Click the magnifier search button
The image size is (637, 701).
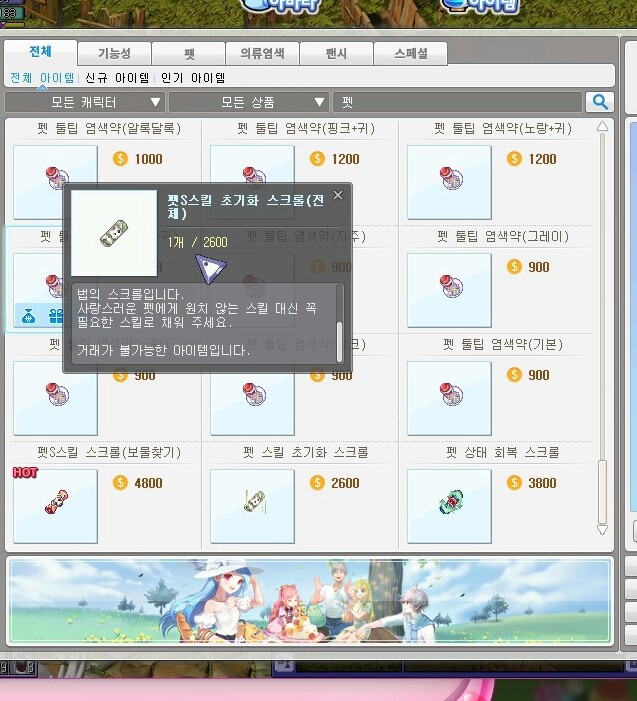599,102
